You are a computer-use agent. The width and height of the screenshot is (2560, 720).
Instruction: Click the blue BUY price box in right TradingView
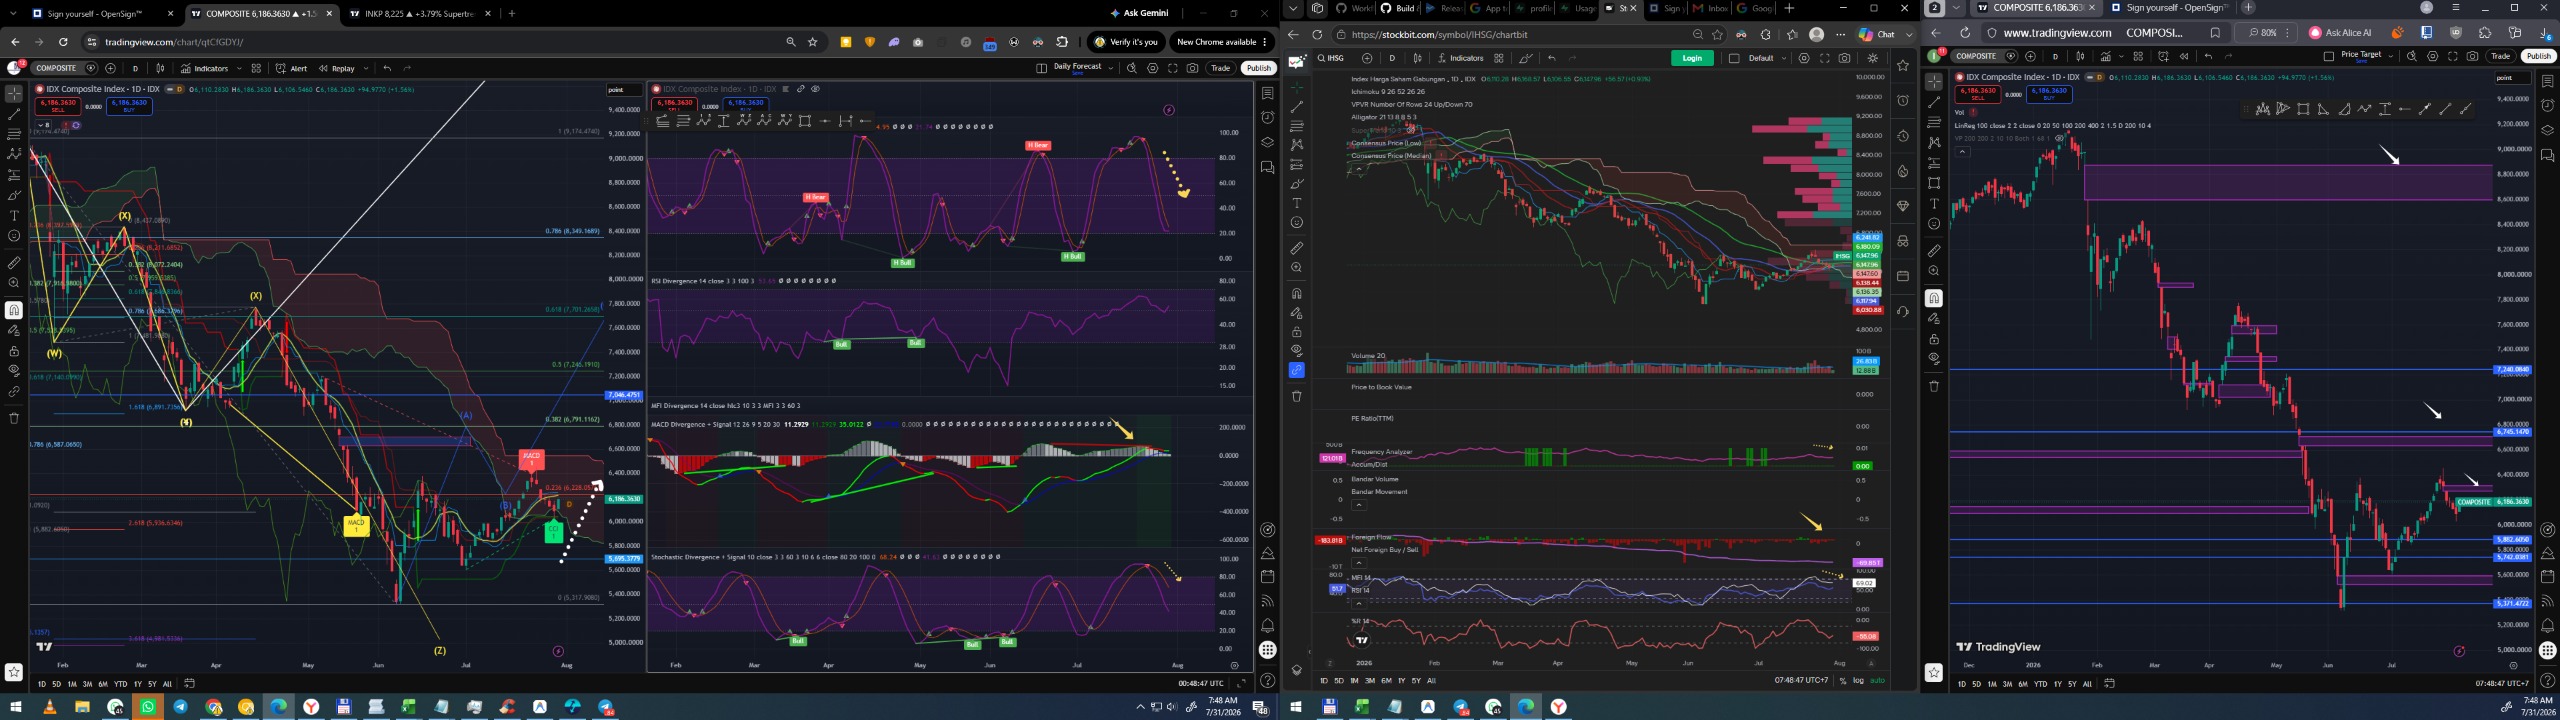click(2049, 94)
